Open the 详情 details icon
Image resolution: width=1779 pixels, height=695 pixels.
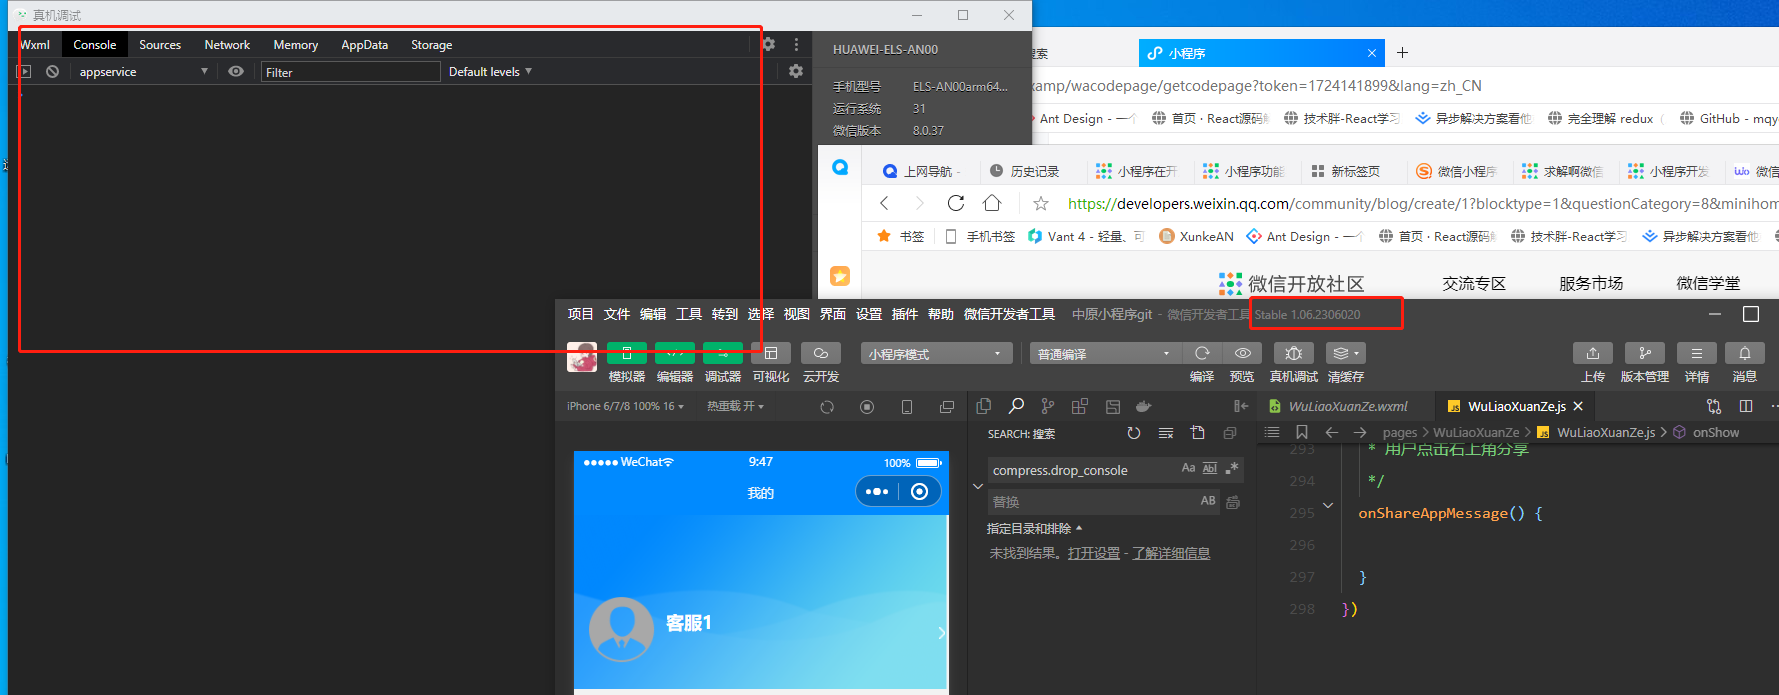tap(1697, 353)
